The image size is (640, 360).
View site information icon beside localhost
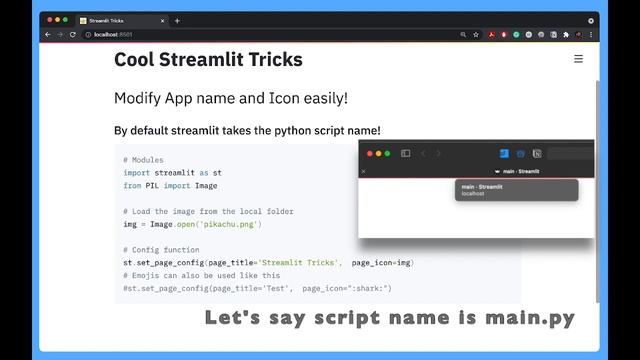pos(88,35)
